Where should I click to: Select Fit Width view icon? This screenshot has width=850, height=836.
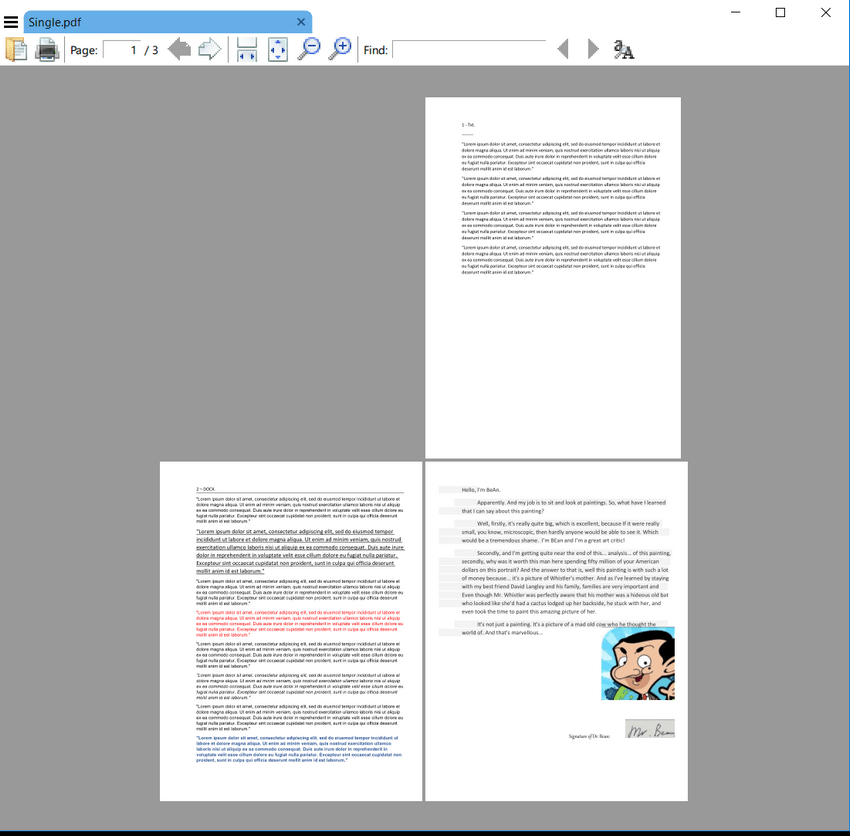pyautogui.click(x=247, y=49)
